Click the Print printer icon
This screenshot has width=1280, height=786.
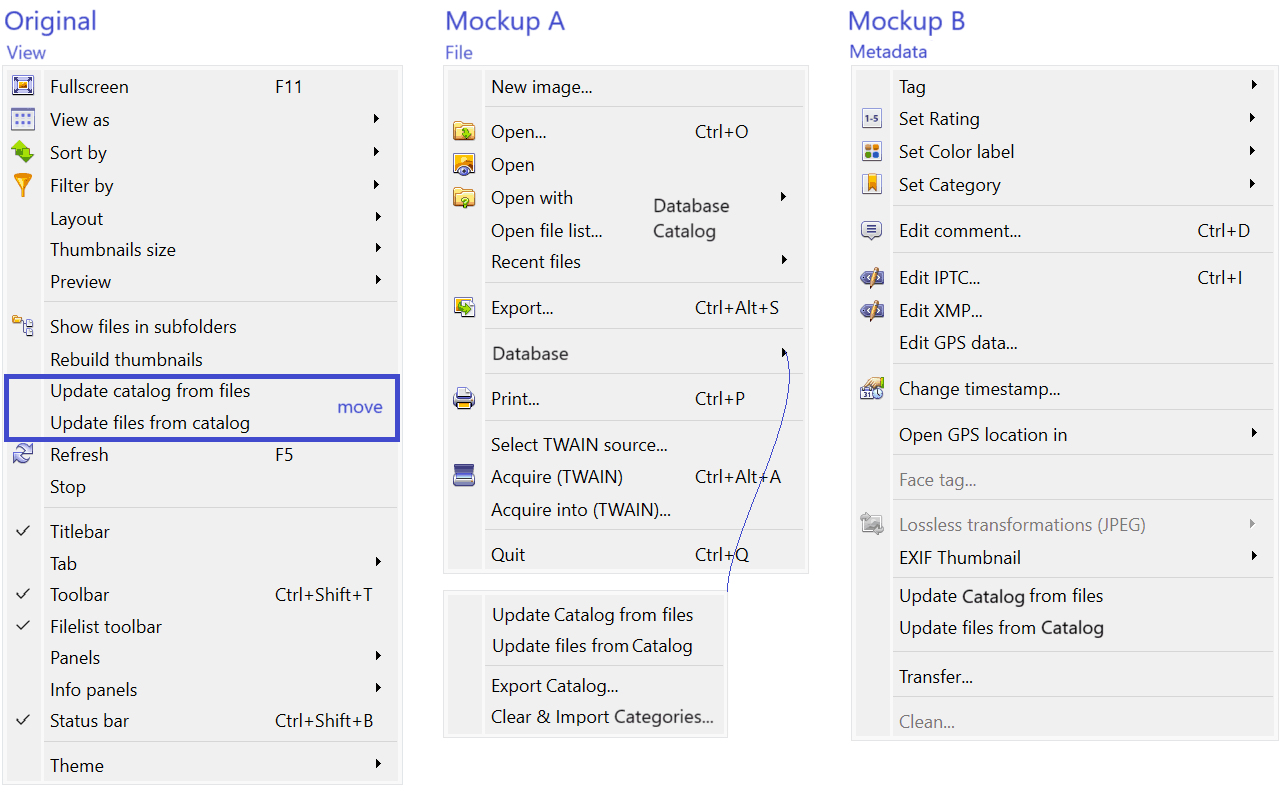[464, 399]
